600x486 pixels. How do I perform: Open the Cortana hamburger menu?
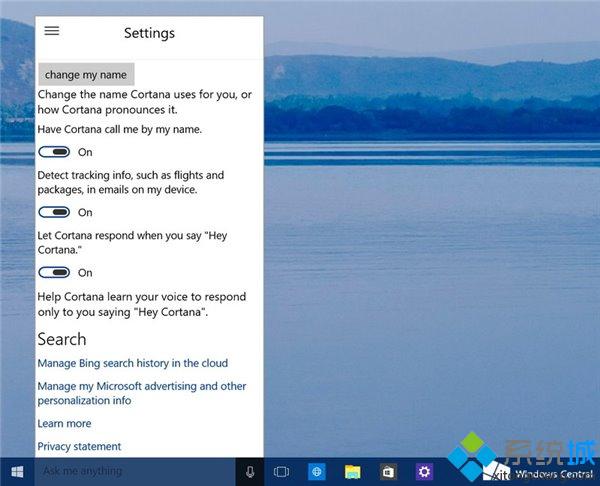(x=52, y=31)
